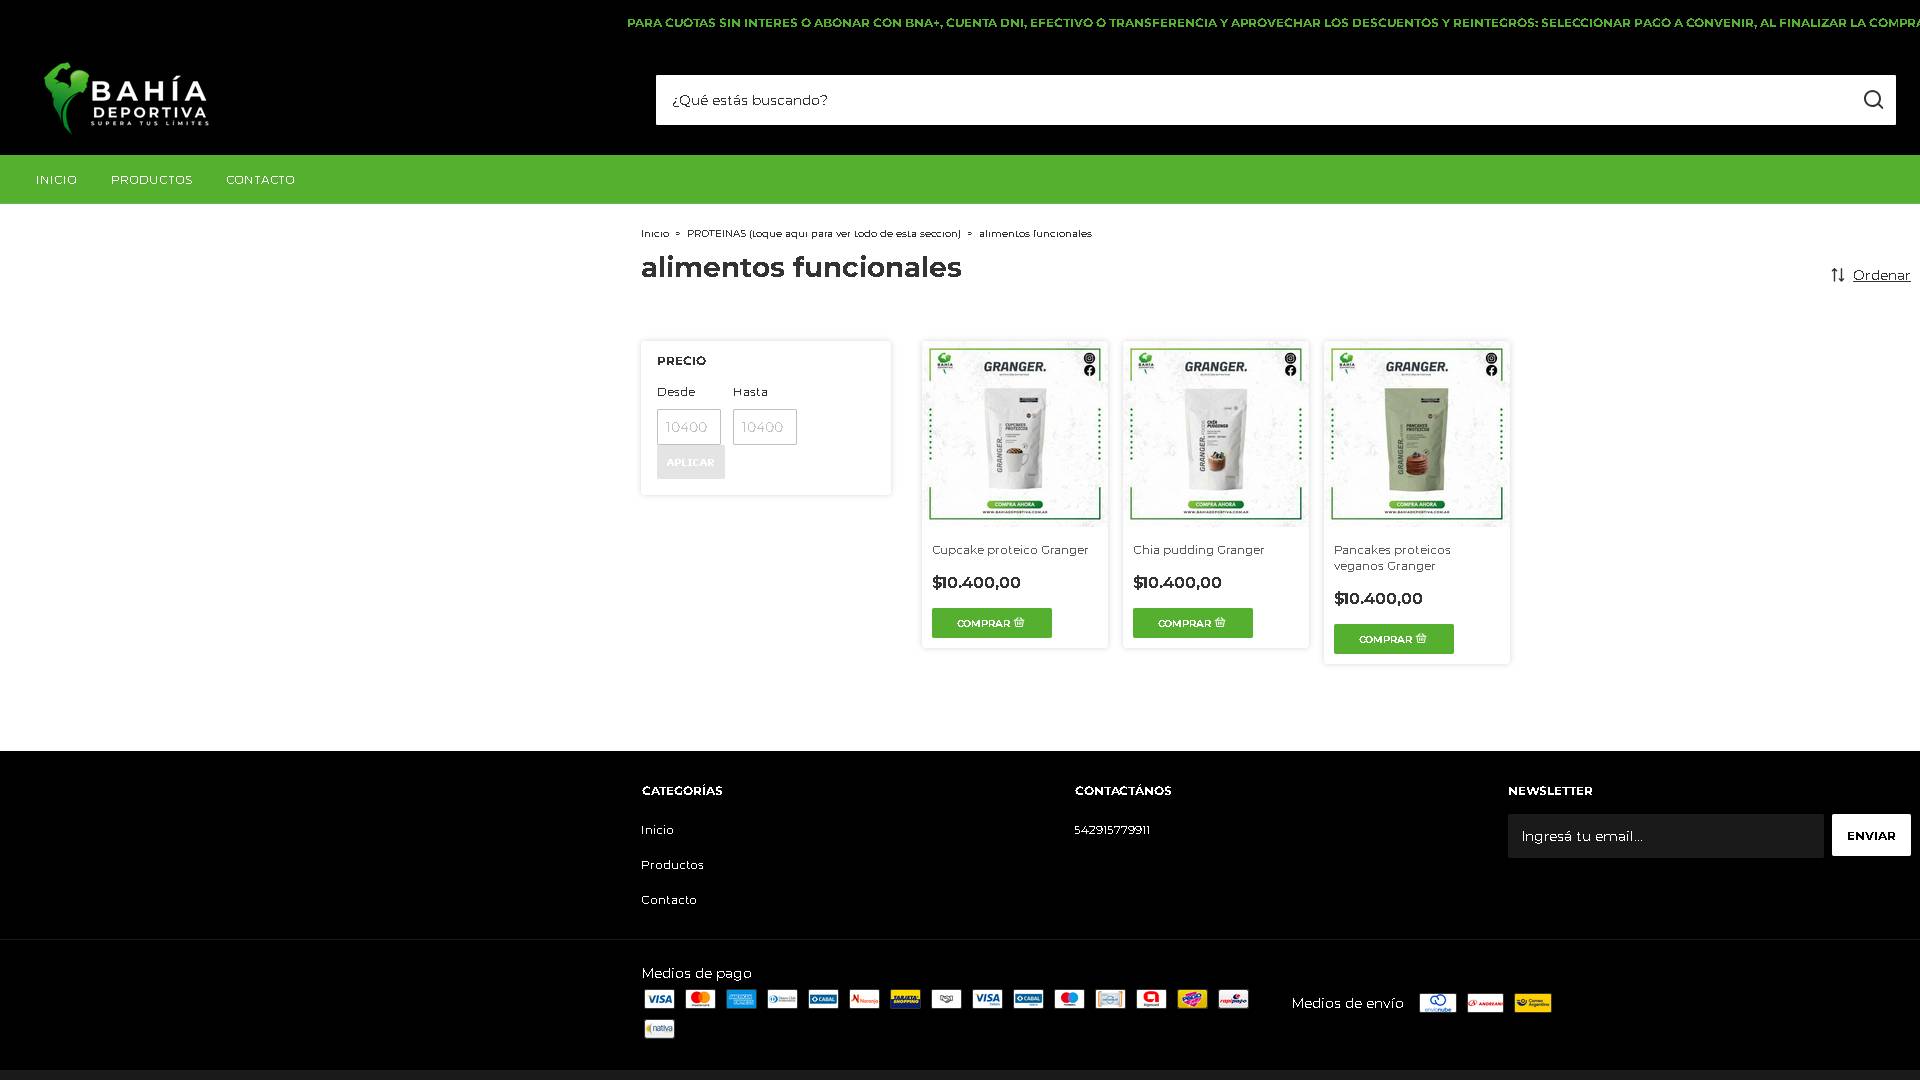The height and width of the screenshot is (1080, 1920).
Task: Click the footer Inicio link
Action: point(657,830)
